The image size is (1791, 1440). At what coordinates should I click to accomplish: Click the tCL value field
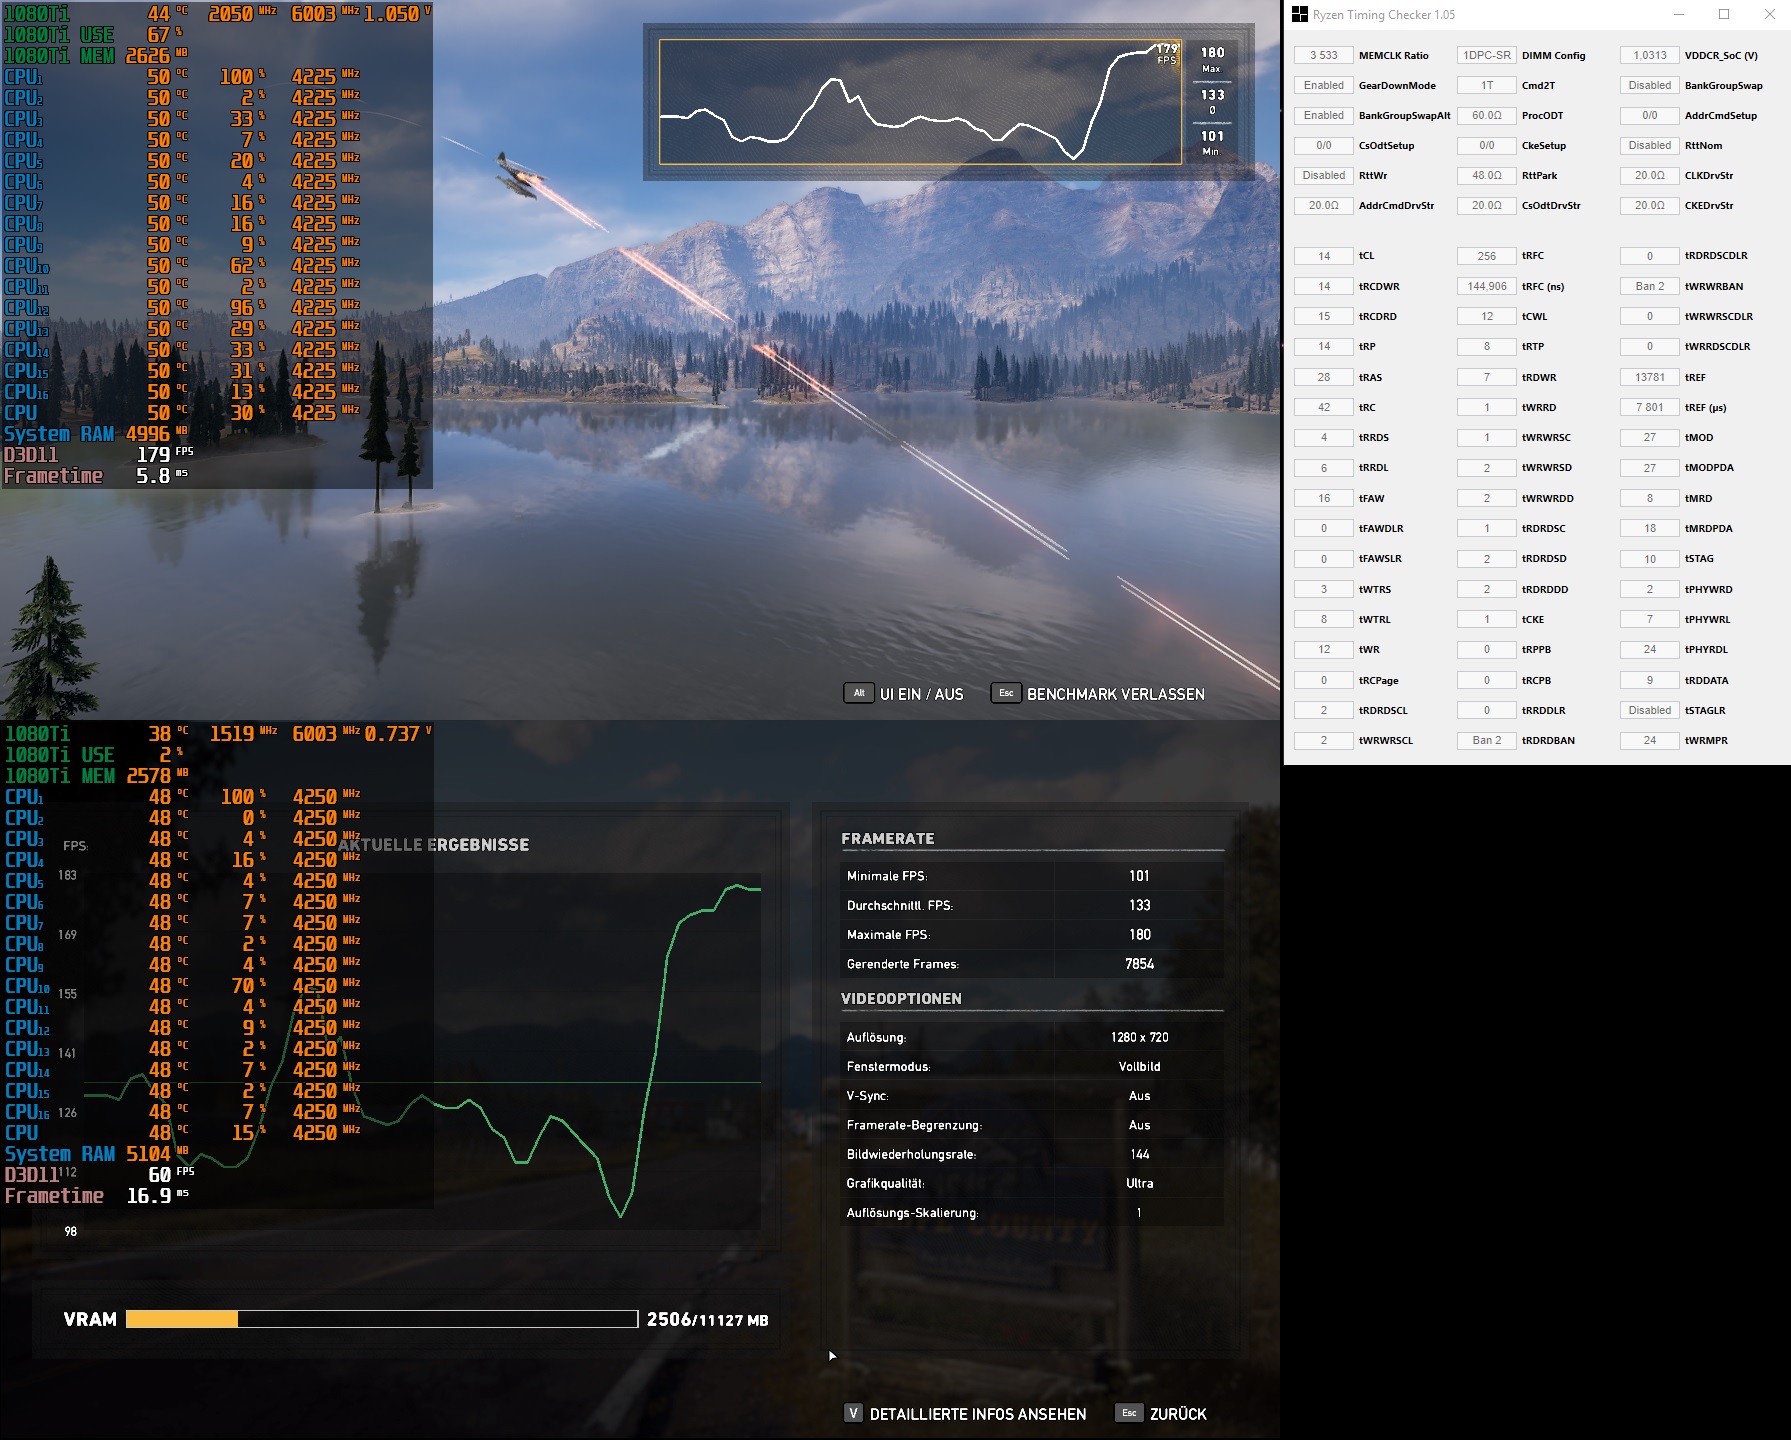point(1324,256)
